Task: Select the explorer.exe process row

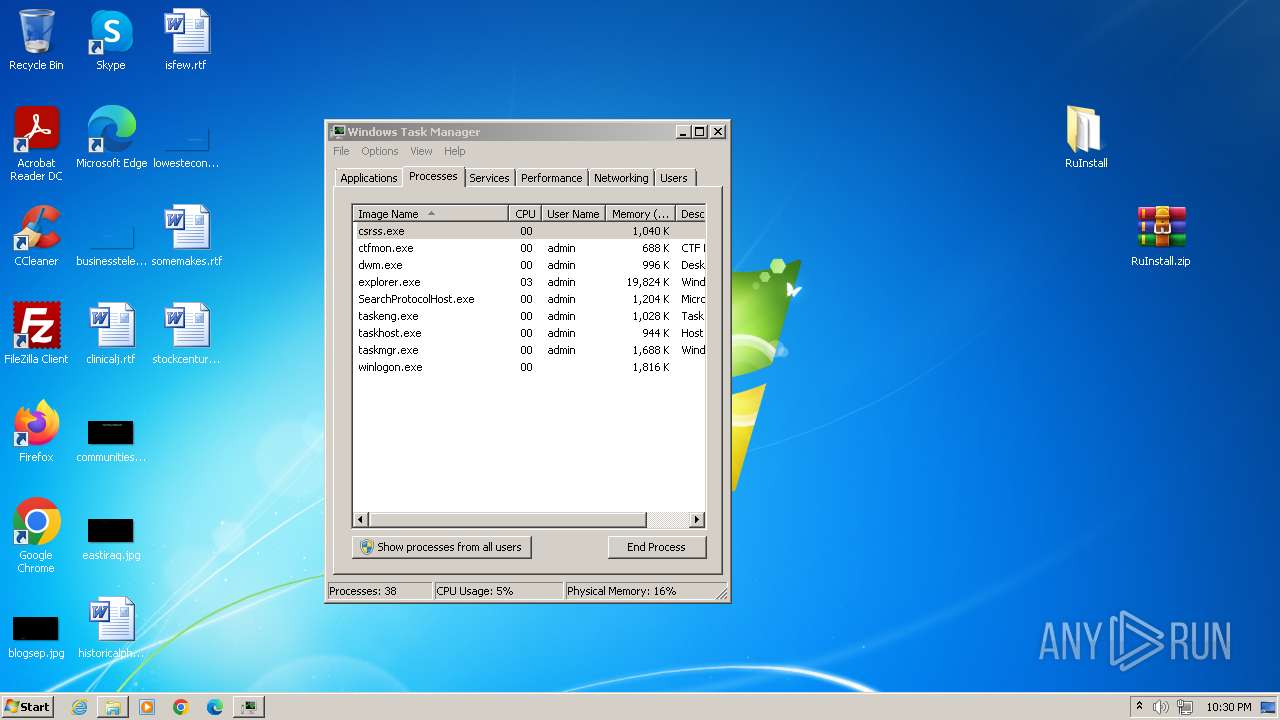Action: pyautogui.click(x=529, y=282)
